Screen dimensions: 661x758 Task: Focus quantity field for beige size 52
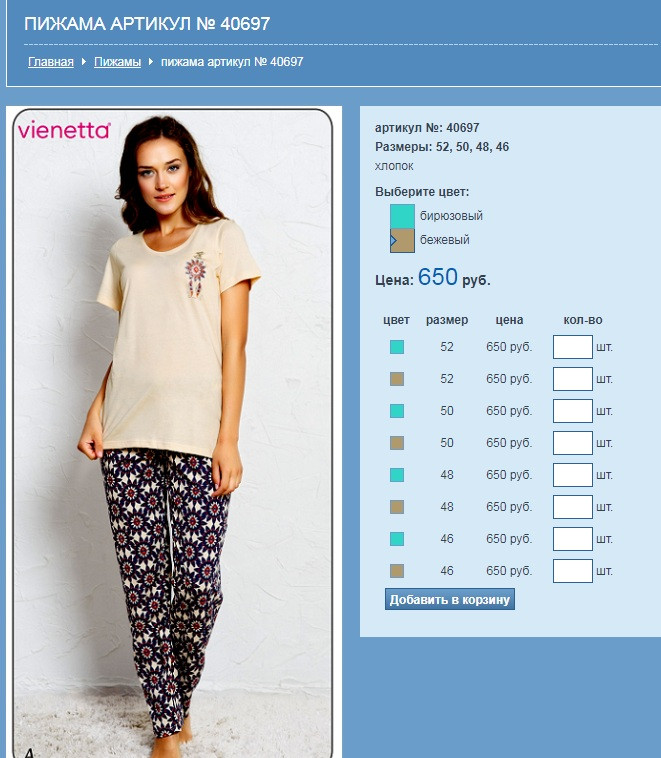[x=573, y=379]
